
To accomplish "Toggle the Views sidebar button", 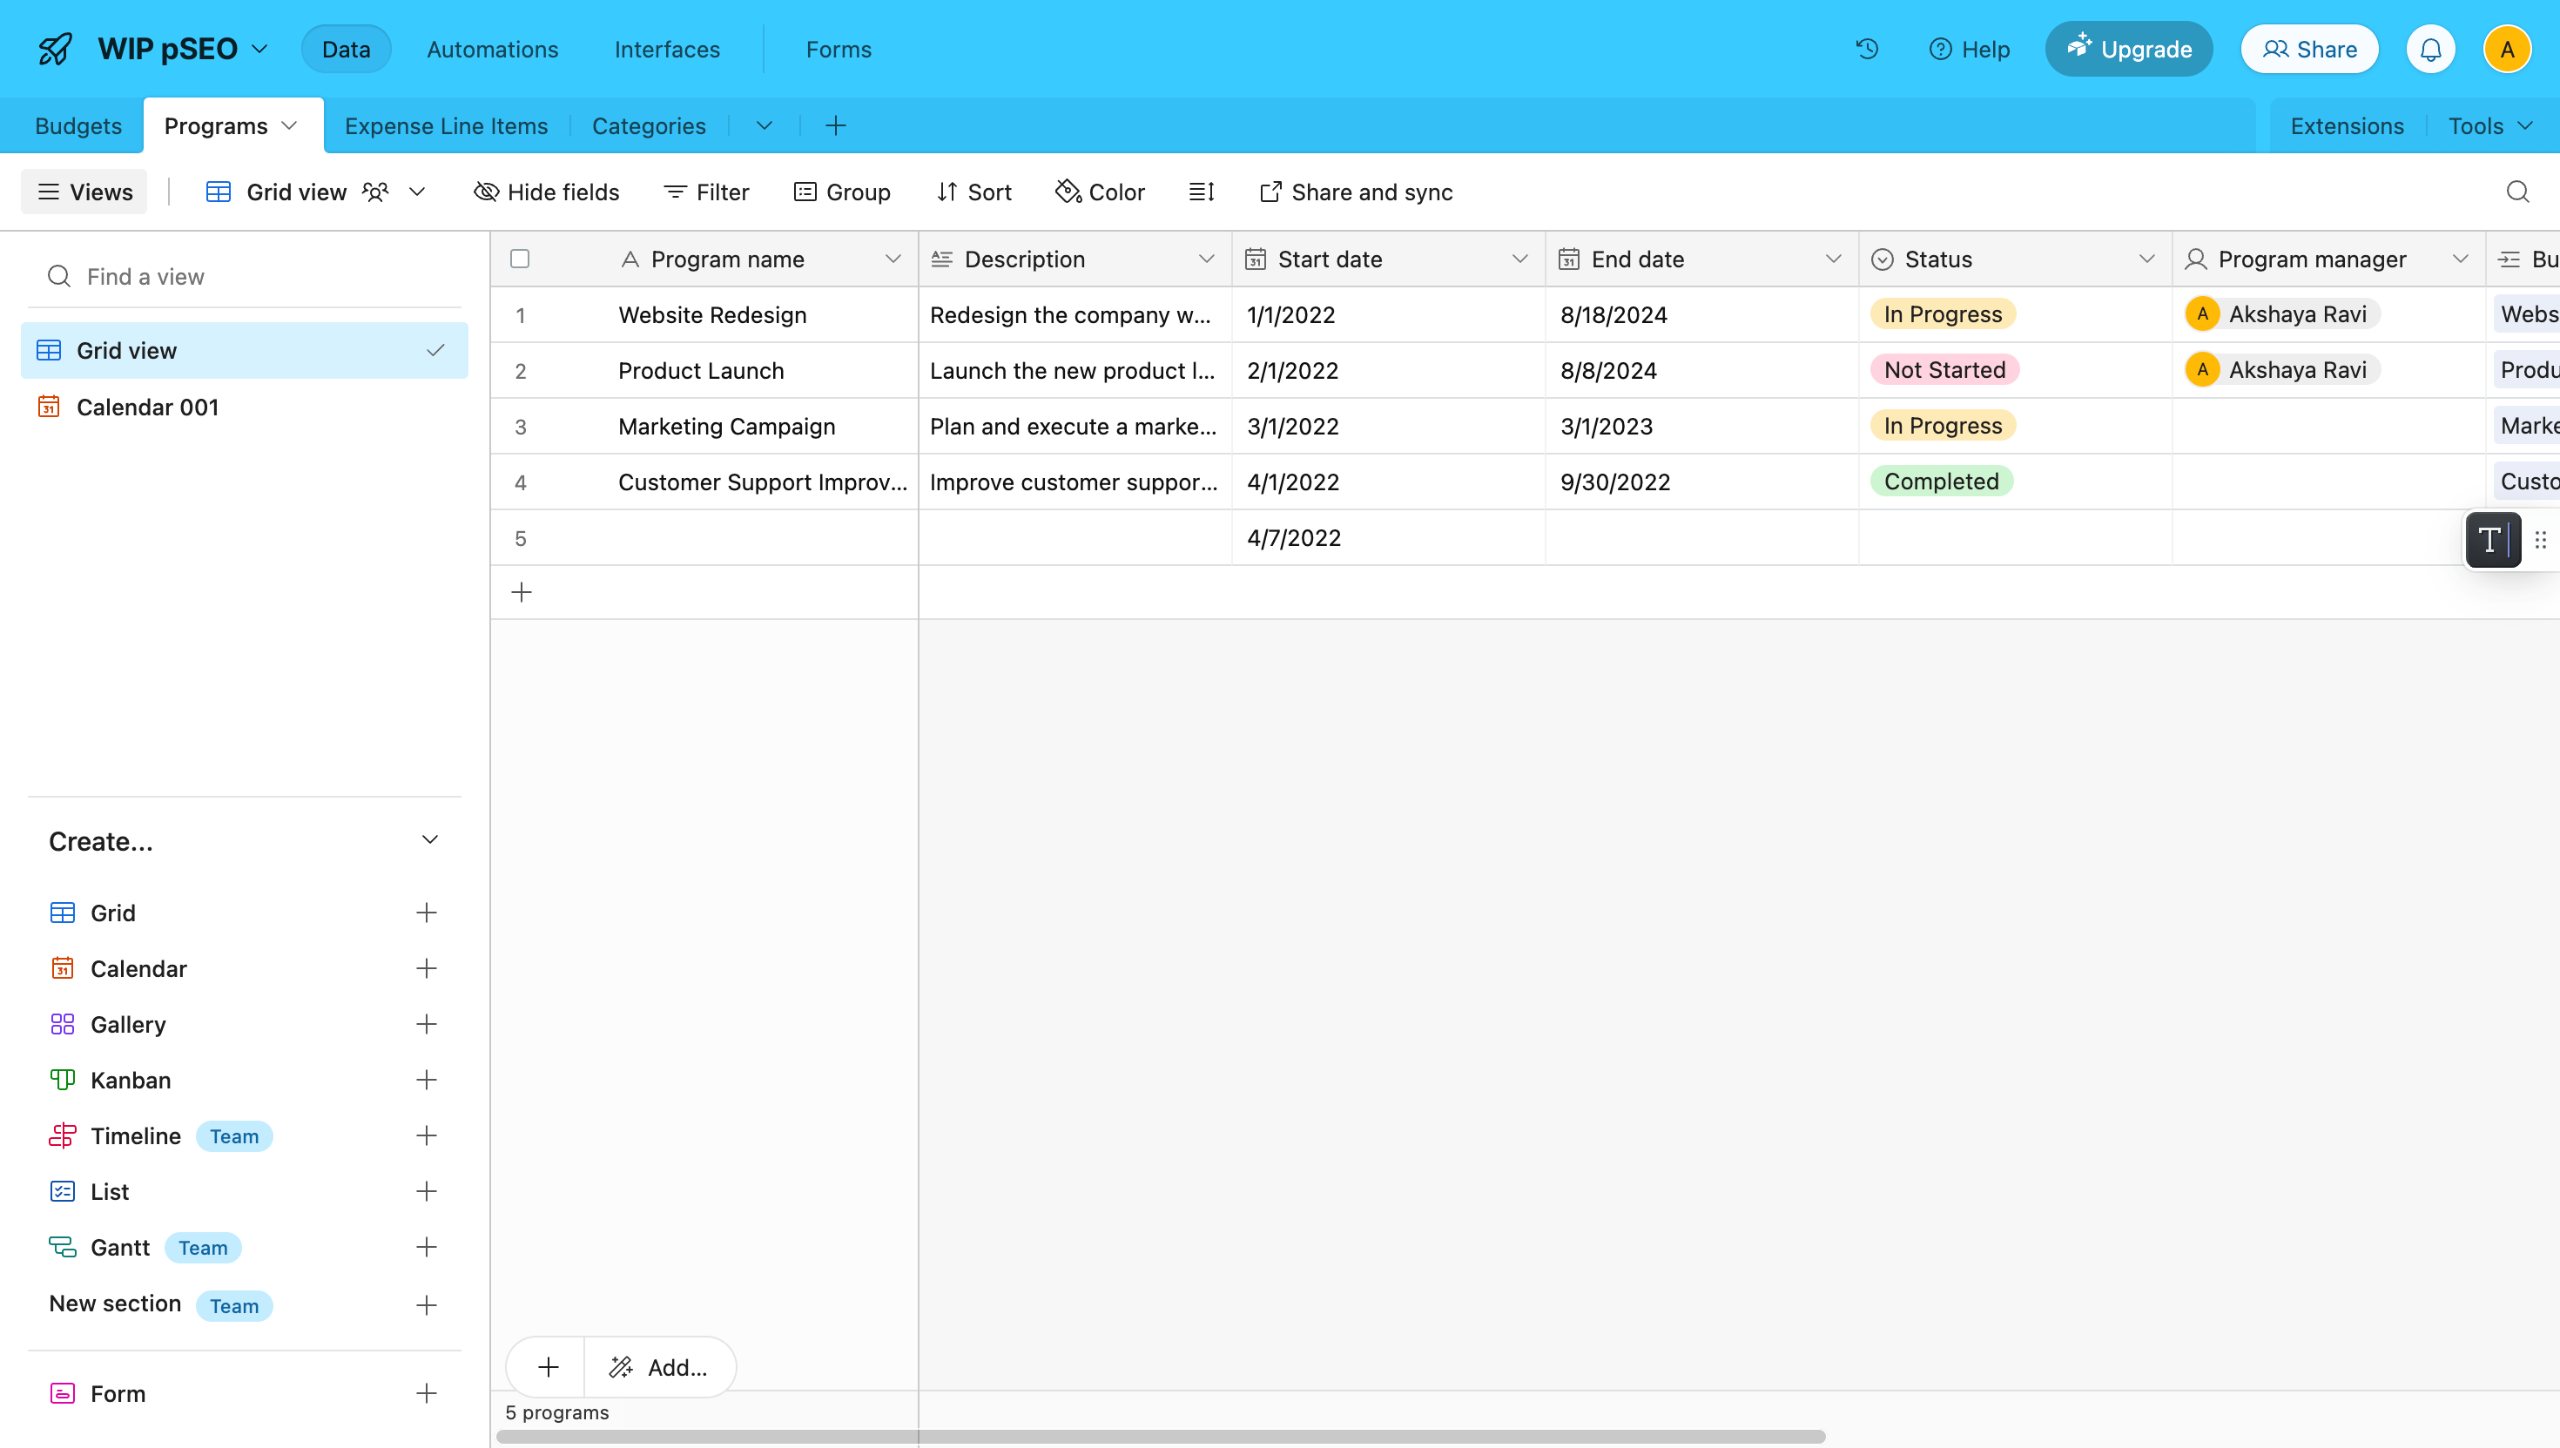I will [85, 192].
